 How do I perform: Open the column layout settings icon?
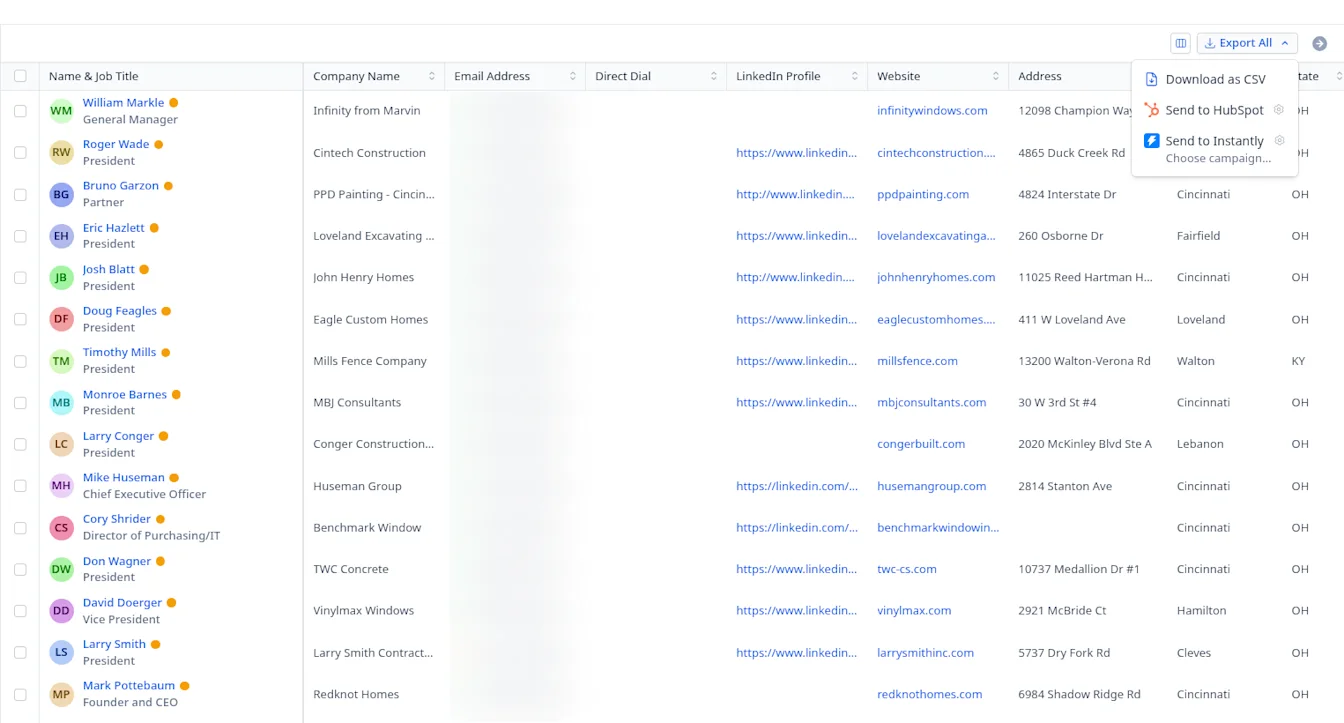click(x=1181, y=43)
